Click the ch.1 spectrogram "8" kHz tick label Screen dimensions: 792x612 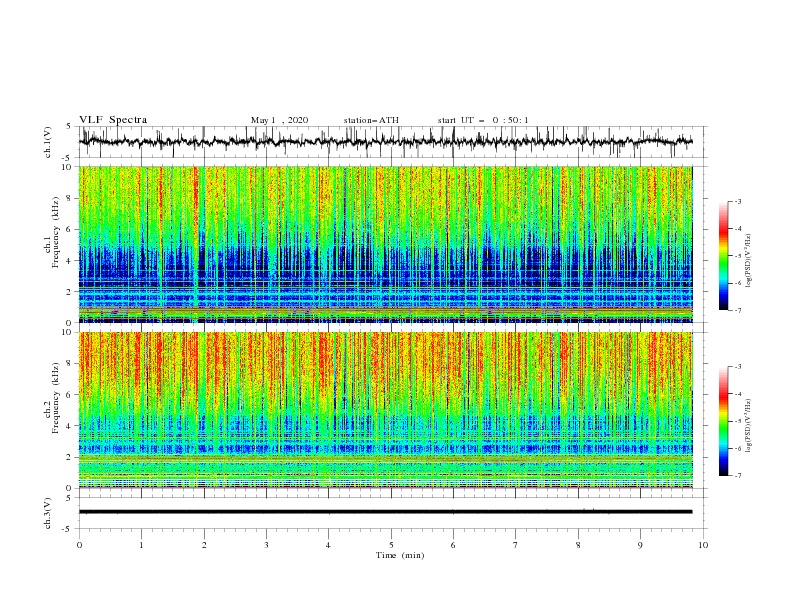click(x=71, y=198)
